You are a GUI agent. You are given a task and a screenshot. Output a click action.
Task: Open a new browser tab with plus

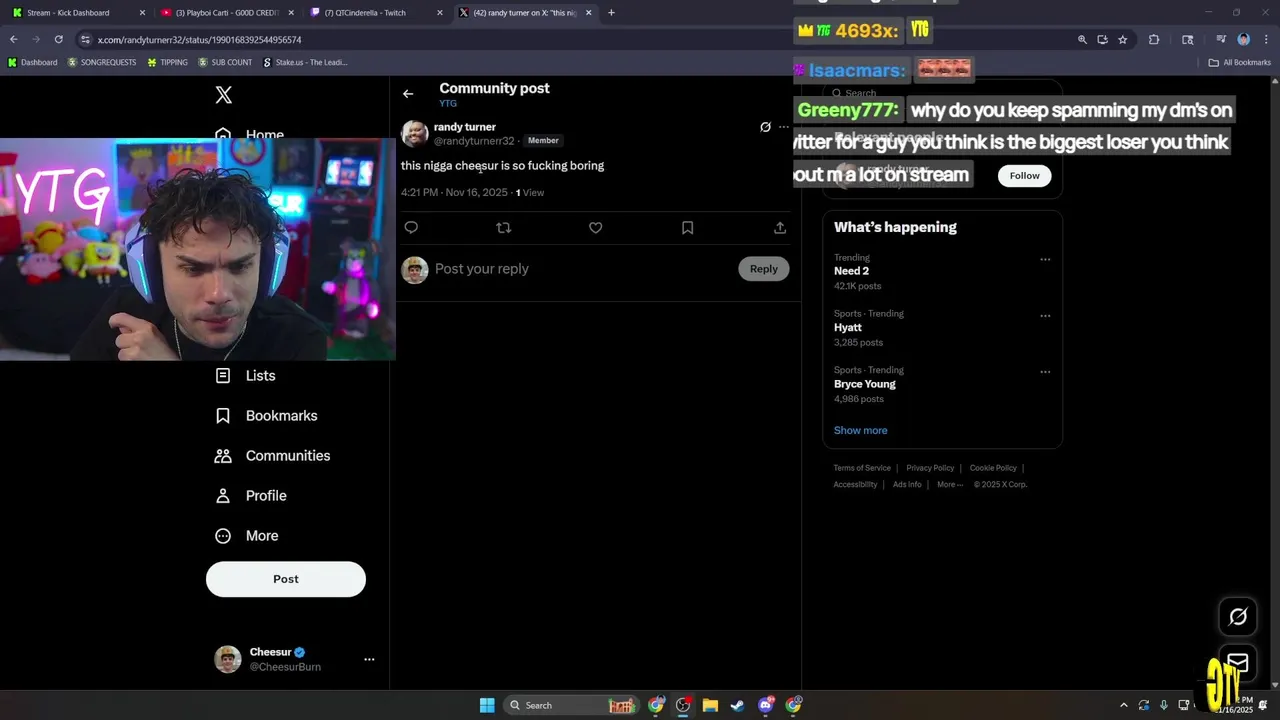pyautogui.click(x=611, y=13)
